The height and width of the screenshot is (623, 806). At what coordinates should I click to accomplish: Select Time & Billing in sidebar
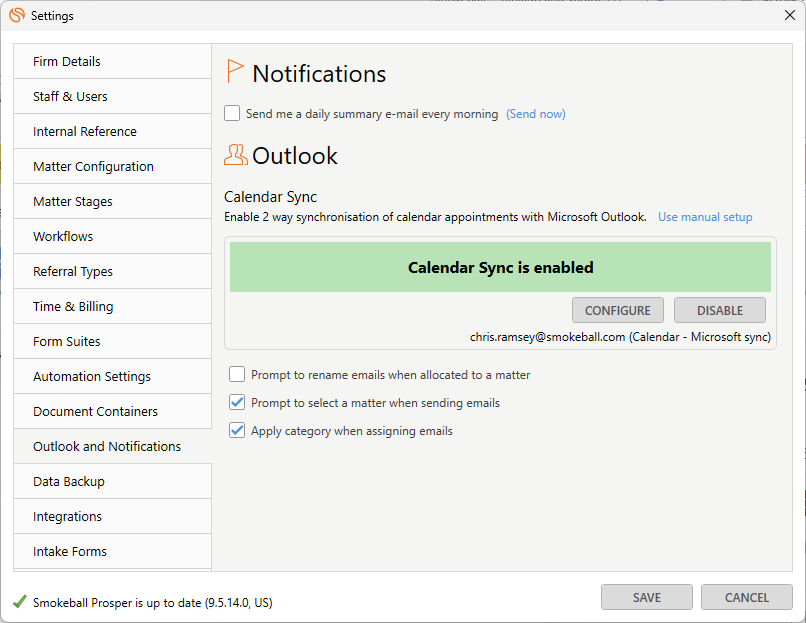[x=113, y=306]
